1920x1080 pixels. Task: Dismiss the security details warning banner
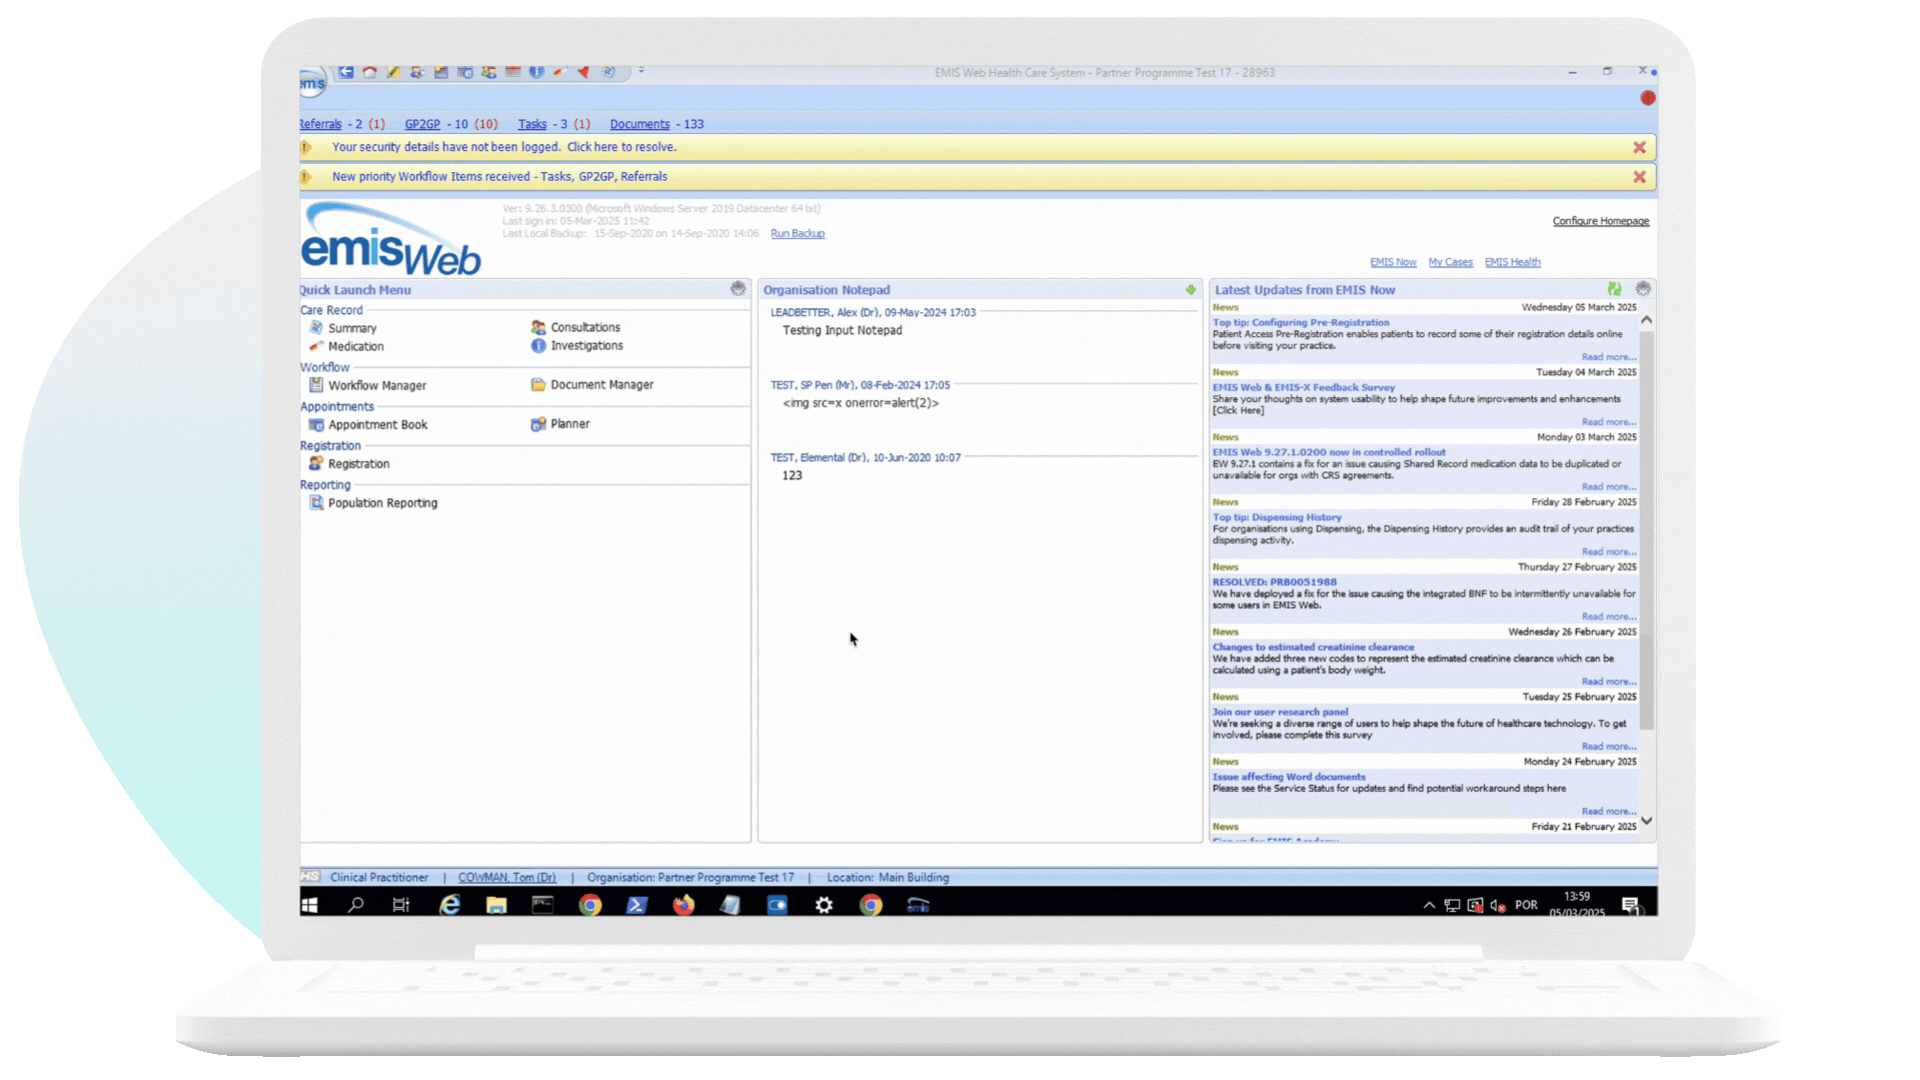[x=1639, y=147]
